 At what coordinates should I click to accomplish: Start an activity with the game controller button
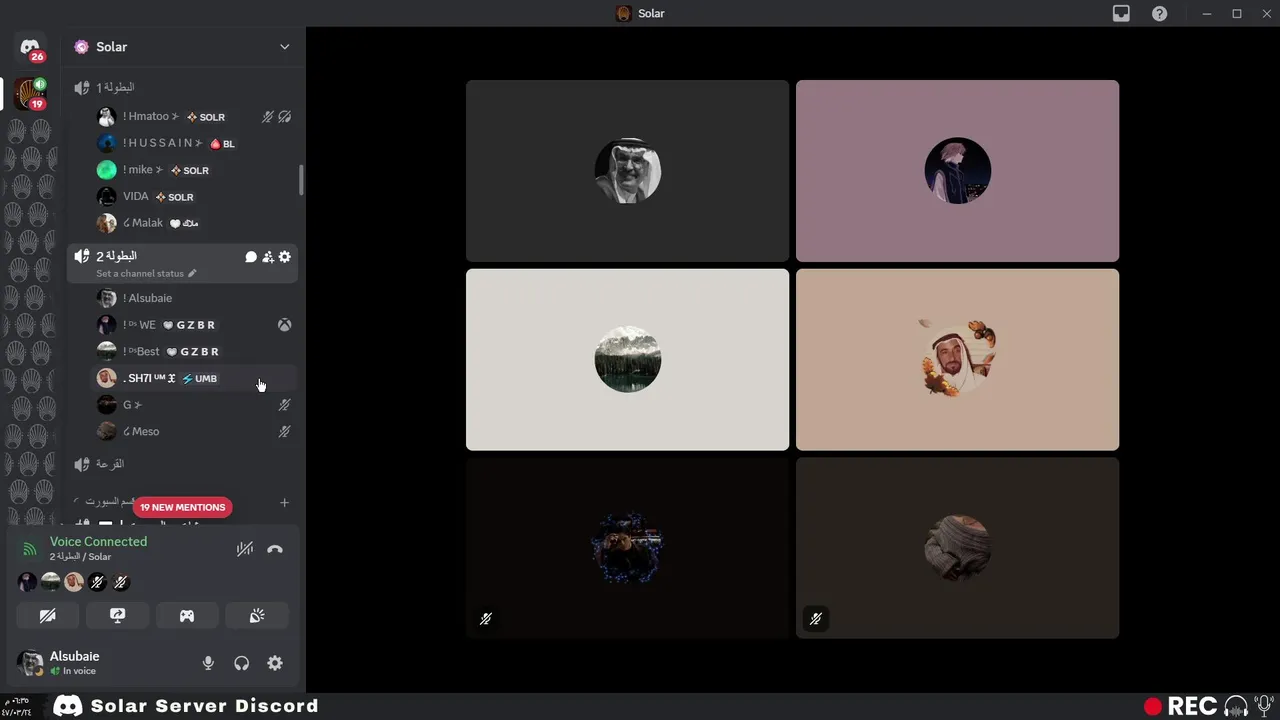pyautogui.click(x=187, y=615)
